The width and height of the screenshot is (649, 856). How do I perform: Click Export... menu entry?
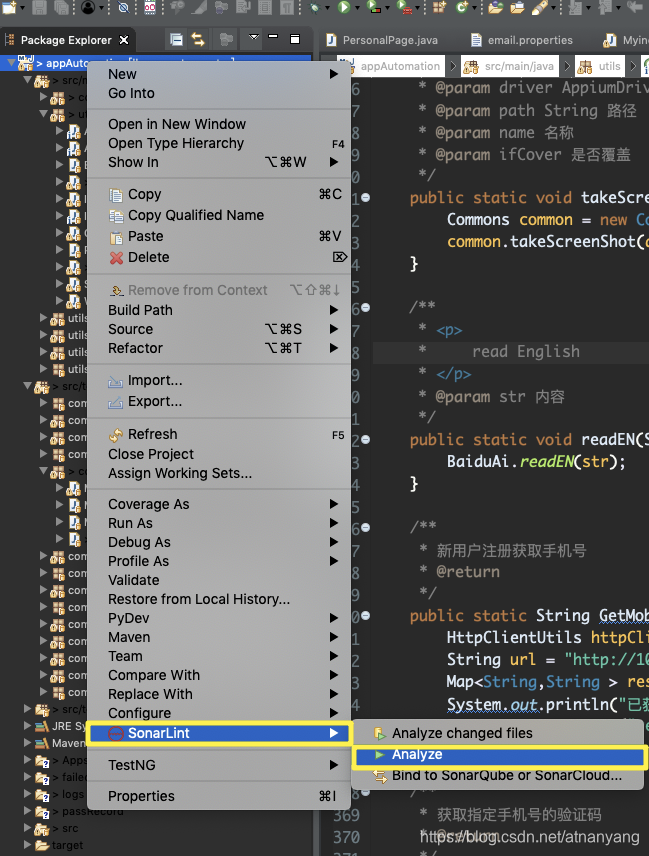click(219, 401)
